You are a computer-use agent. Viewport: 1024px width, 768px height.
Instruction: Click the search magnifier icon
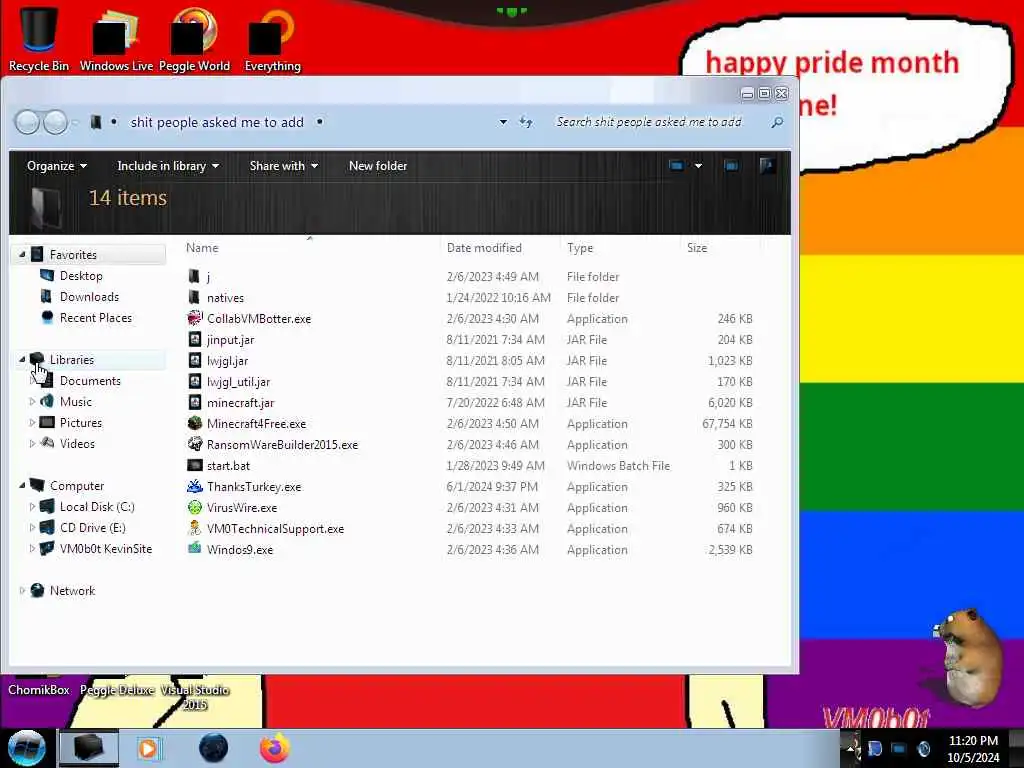coord(776,122)
